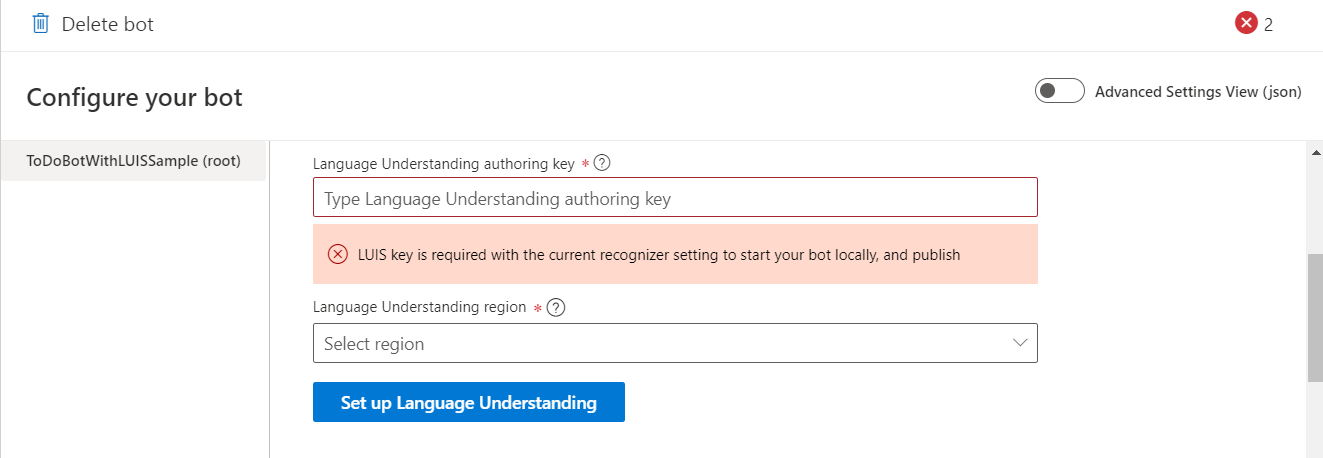The width and height of the screenshot is (1323, 458).
Task: Click the Configure your bot heading
Action: click(x=134, y=97)
